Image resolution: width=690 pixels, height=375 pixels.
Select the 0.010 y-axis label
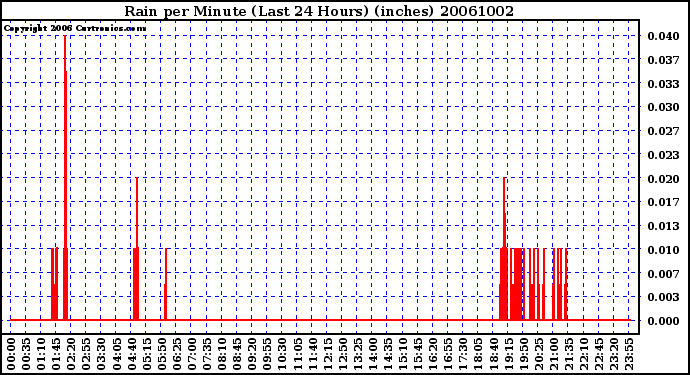(x=663, y=250)
